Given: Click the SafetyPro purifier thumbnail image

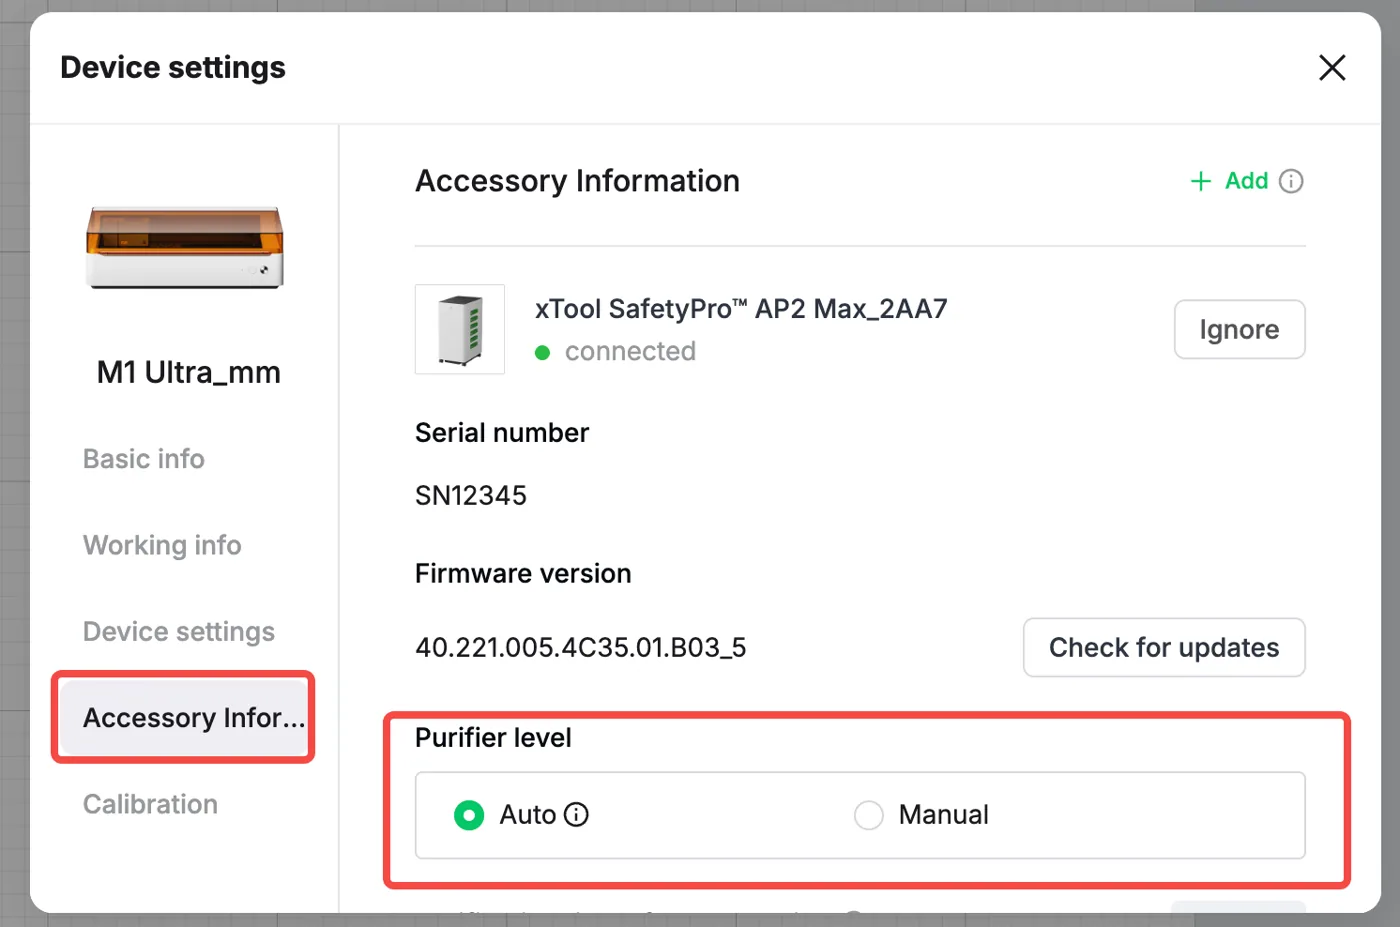Looking at the screenshot, I should click(460, 329).
